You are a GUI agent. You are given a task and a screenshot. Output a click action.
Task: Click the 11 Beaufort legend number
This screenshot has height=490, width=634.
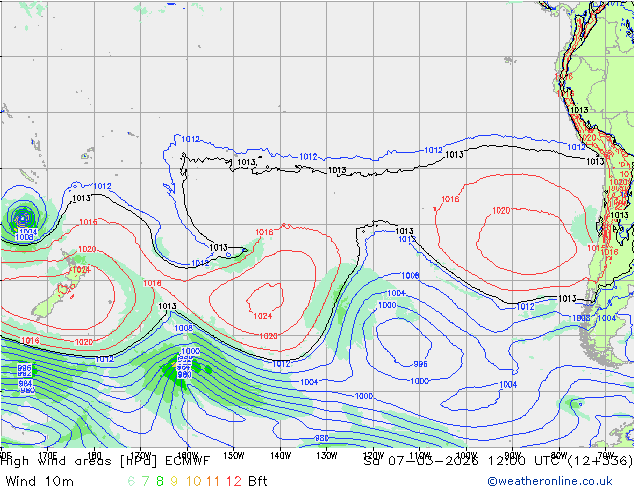coord(213,481)
